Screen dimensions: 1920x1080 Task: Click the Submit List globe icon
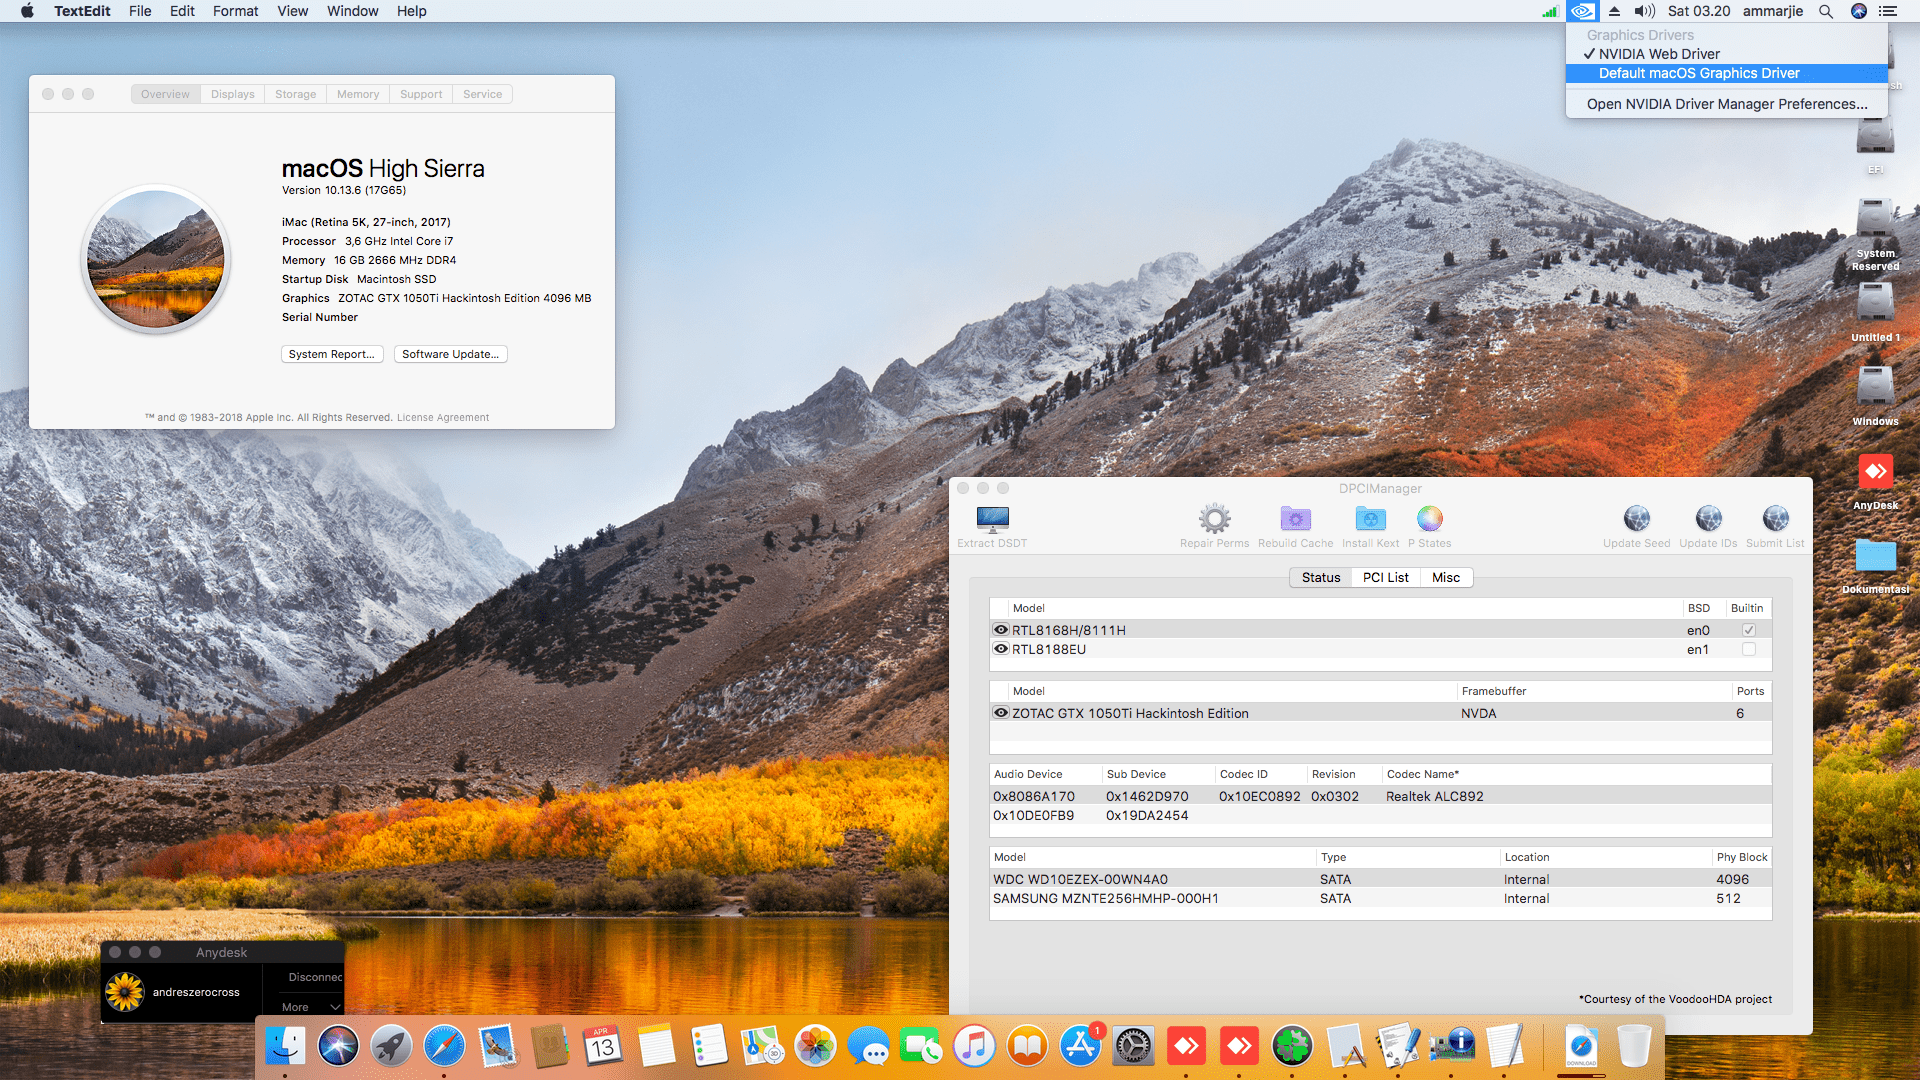[1775, 519]
